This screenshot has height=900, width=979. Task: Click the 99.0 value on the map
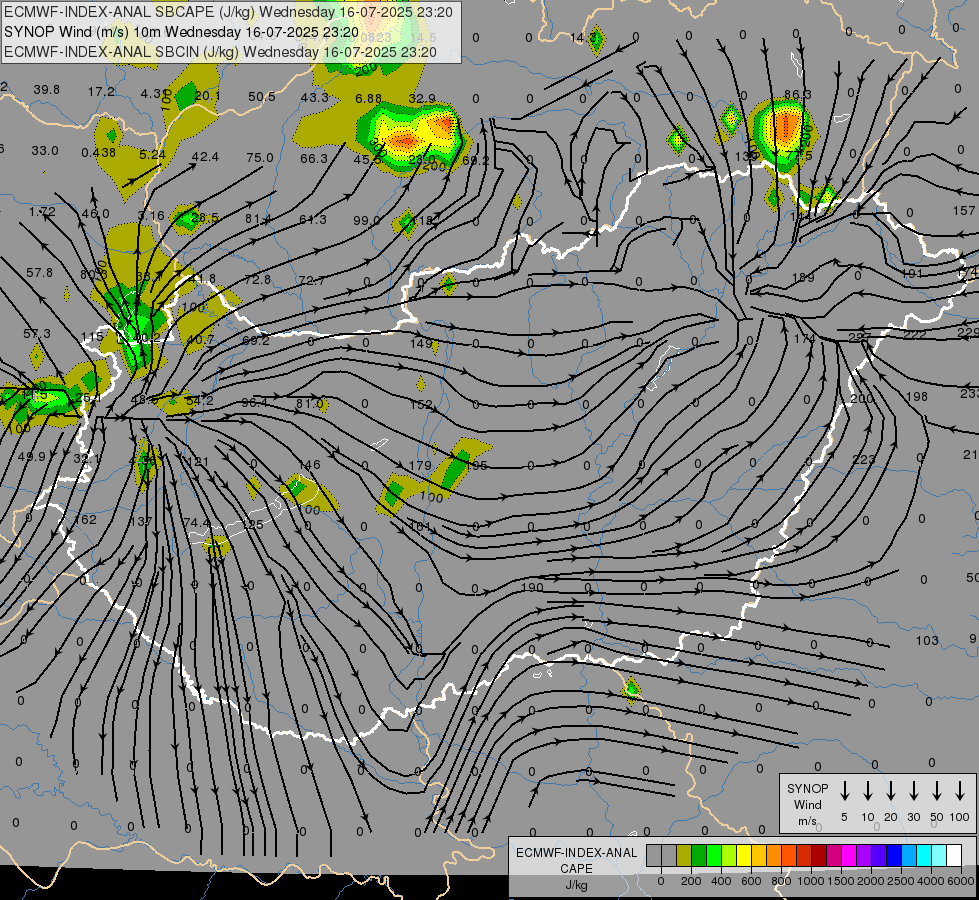(x=367, y=220)
